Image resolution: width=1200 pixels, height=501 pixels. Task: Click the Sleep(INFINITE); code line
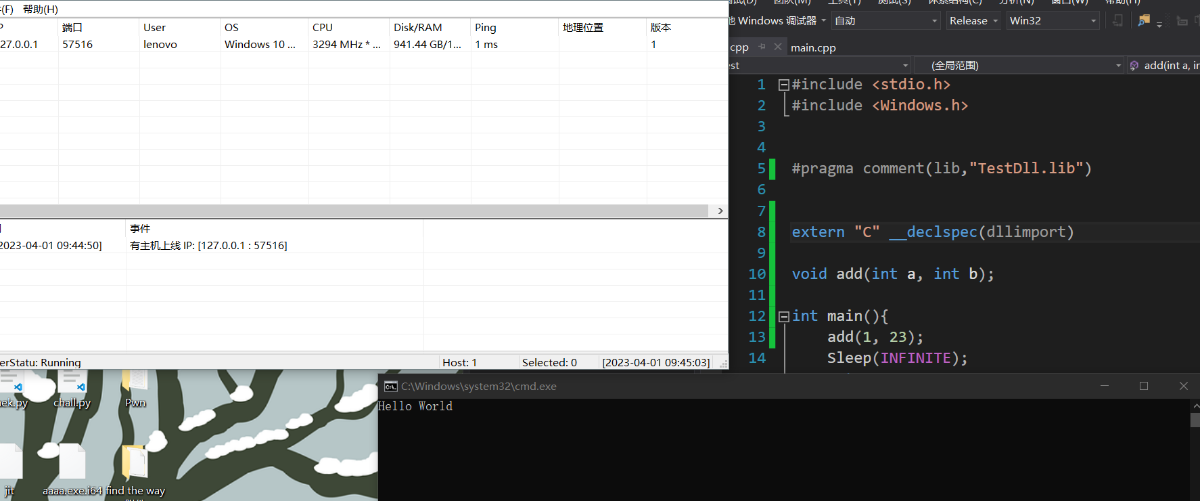[898, 358]
